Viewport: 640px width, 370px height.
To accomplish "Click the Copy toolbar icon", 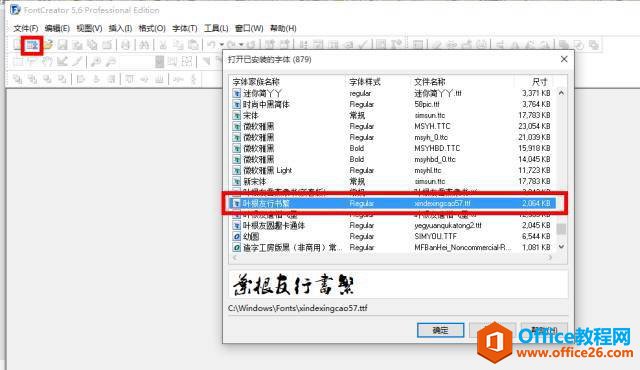I will (178, 45).
